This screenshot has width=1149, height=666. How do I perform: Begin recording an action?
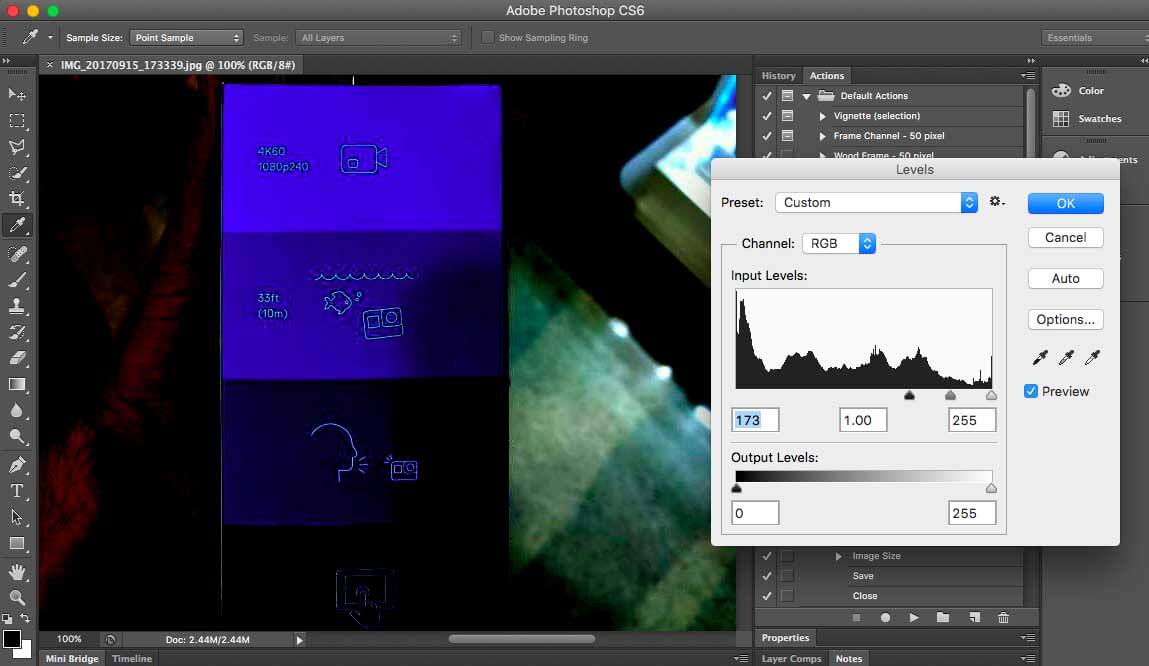[885, 618]
